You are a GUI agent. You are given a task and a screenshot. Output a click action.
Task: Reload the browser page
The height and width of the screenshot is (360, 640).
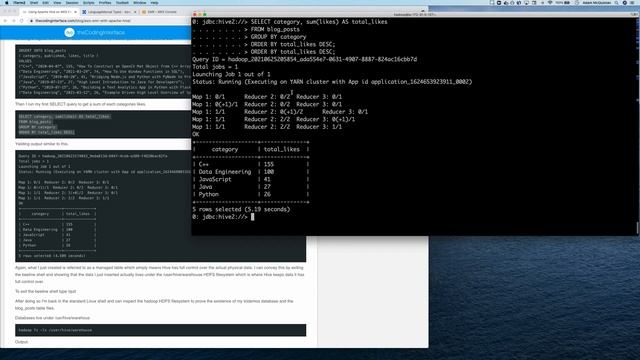click(22, 21)
